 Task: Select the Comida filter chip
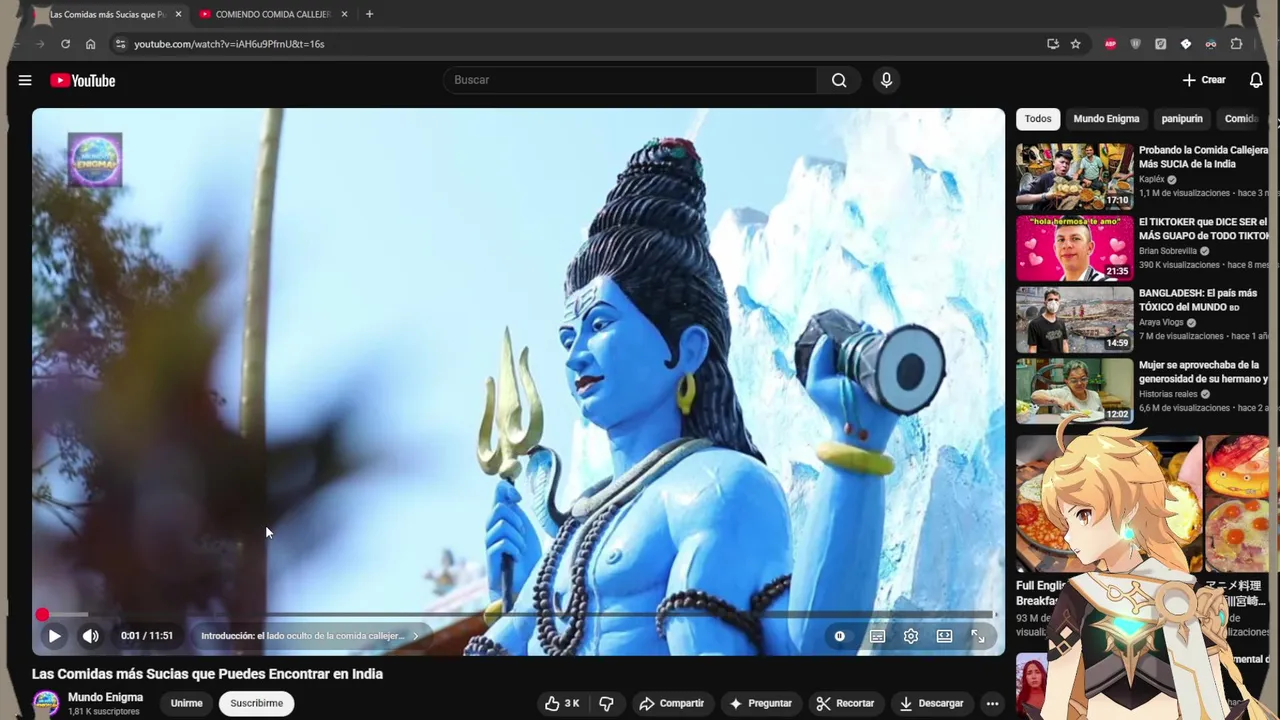point(1242,119)
